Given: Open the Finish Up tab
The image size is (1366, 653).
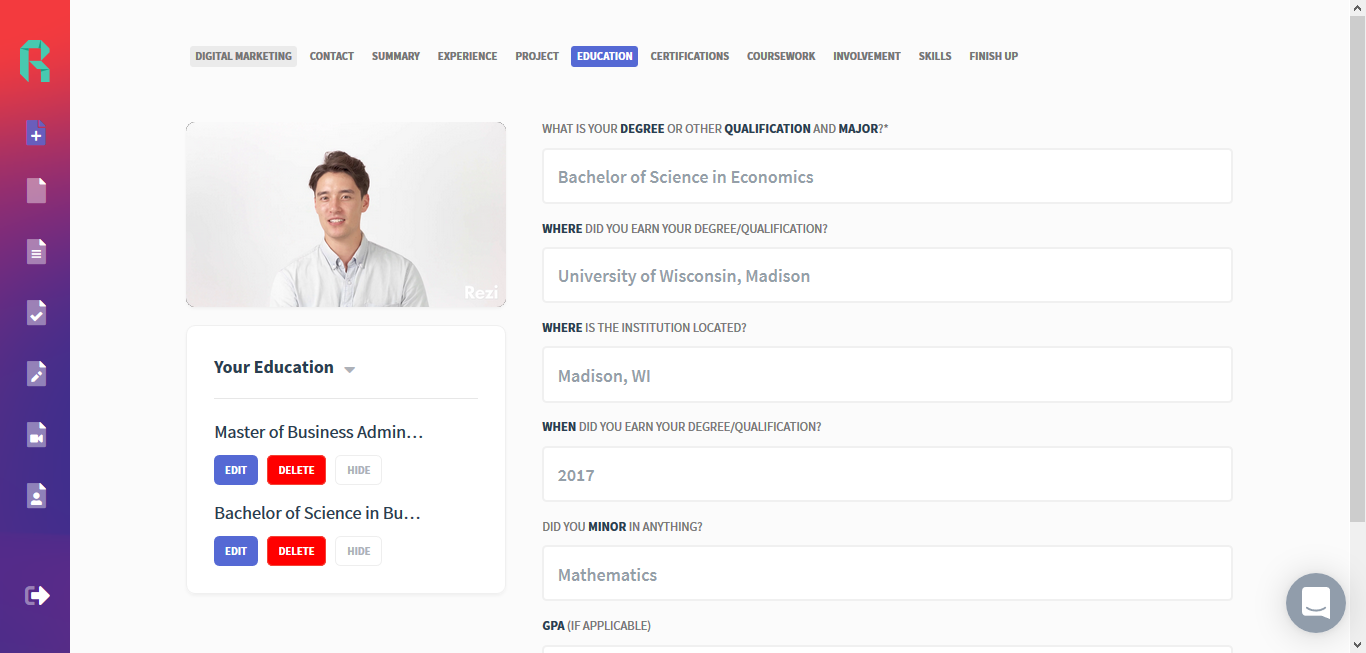Looking at the screenshot, I should 993,56.
